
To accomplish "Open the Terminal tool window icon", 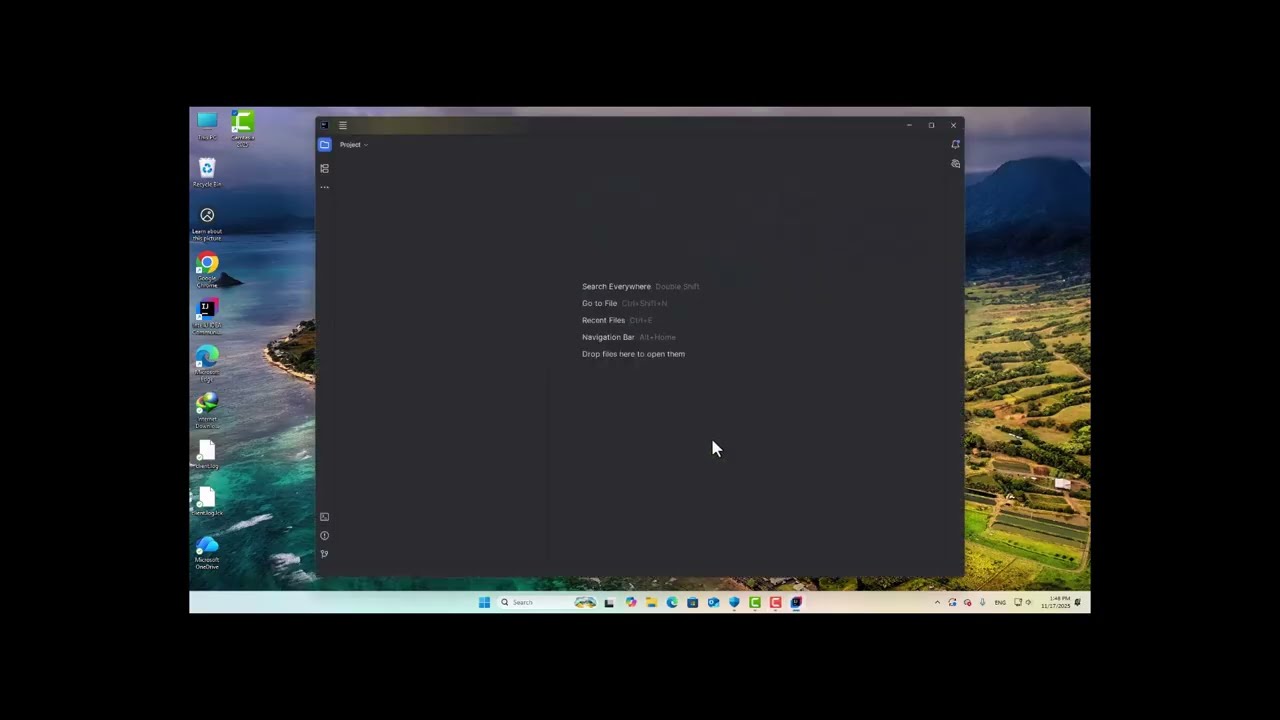I will coord(324,517).
